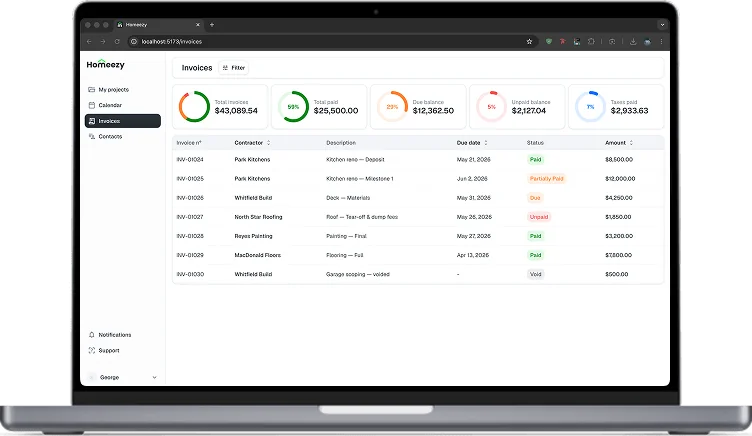Screen dimensions: 752x436
Task: Click the Partially Paid status badge
Action: point(546,178)
